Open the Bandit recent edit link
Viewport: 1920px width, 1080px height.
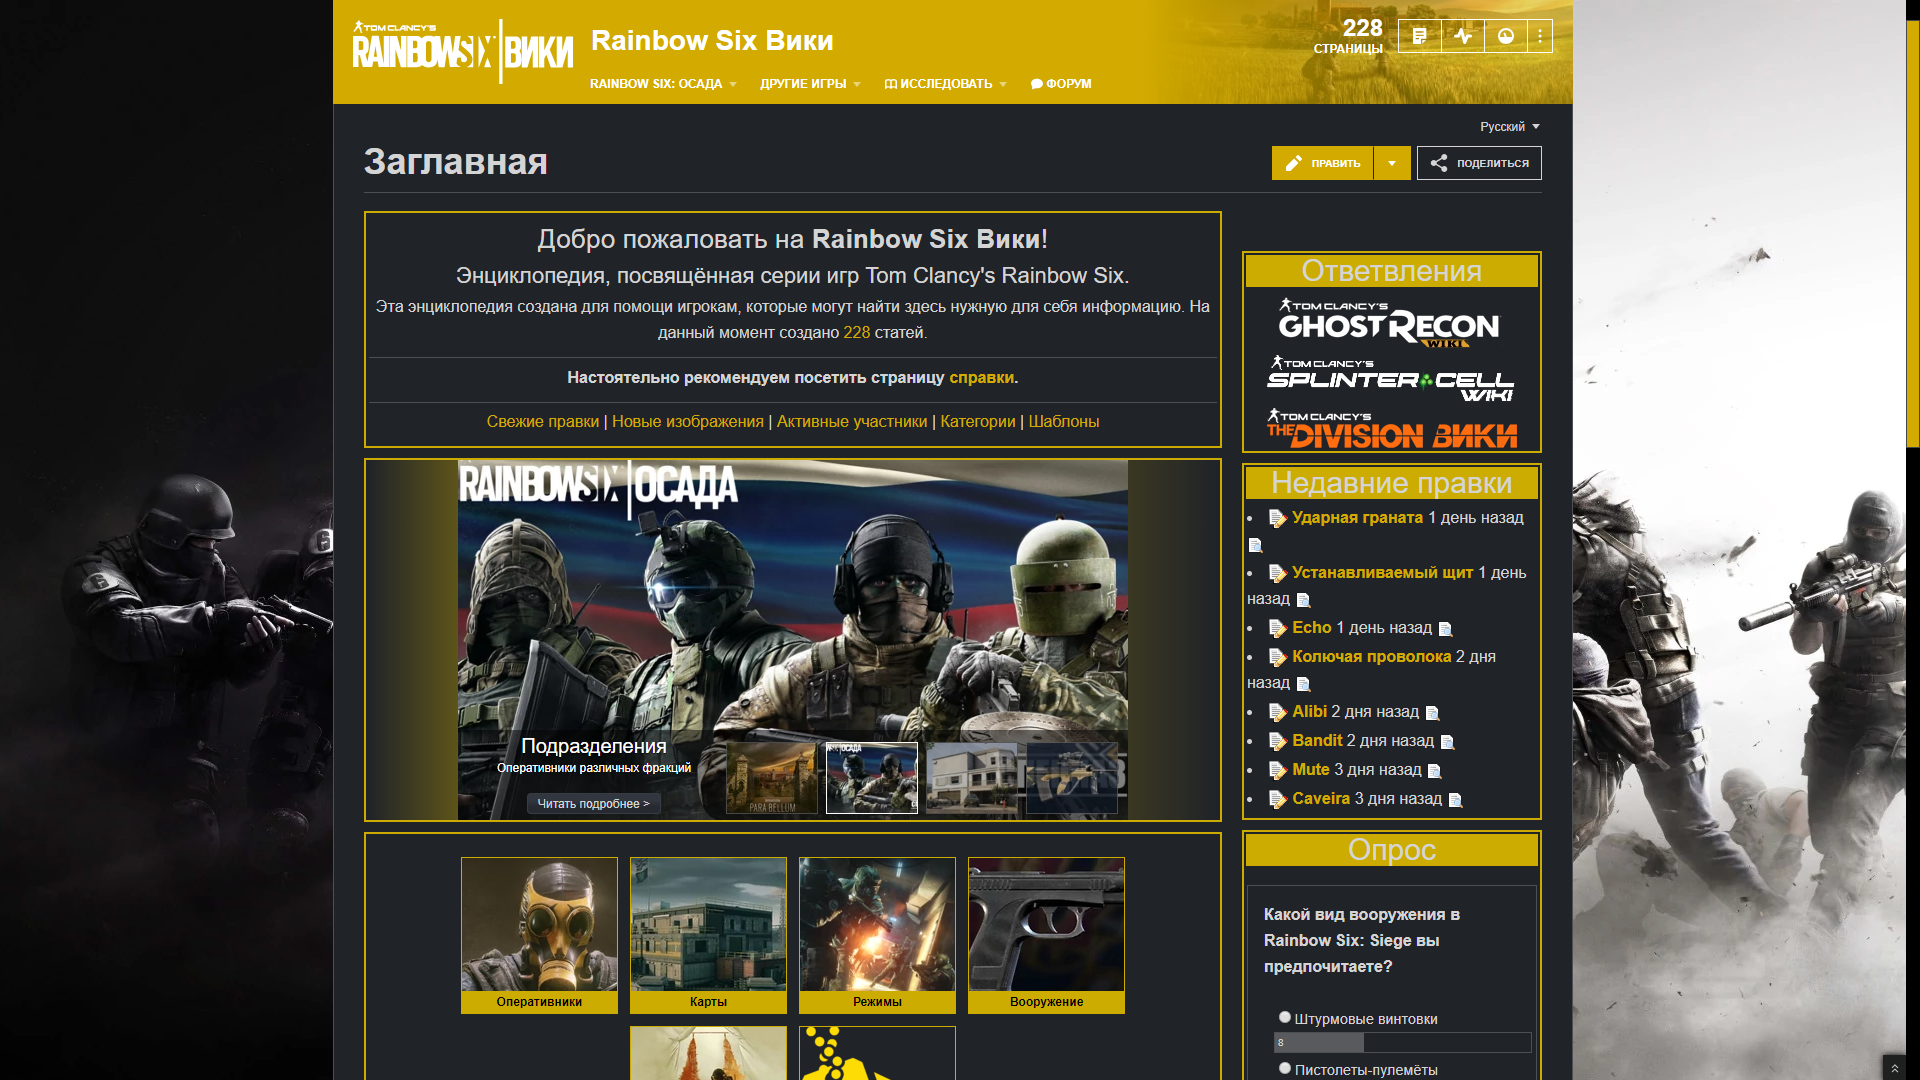point(1317,741)
